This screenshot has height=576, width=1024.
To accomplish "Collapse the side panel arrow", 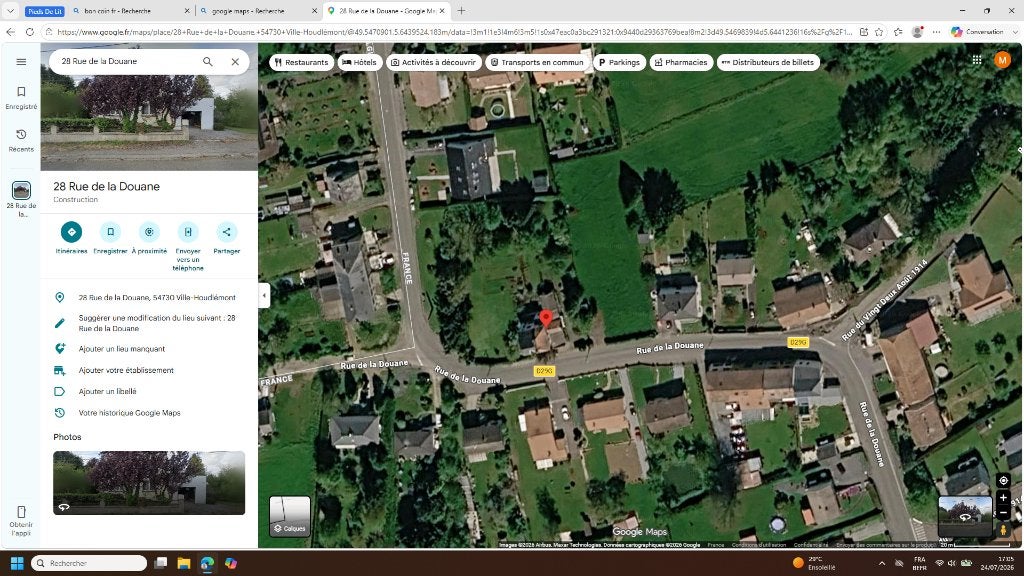I will pos(264,295).
